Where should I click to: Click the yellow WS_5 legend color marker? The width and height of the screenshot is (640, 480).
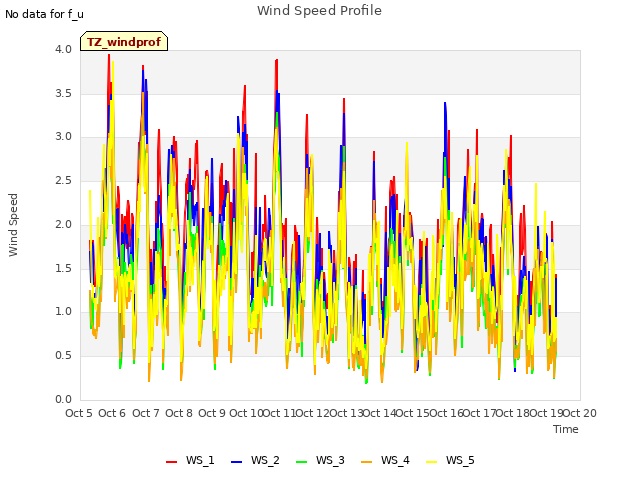431,462
